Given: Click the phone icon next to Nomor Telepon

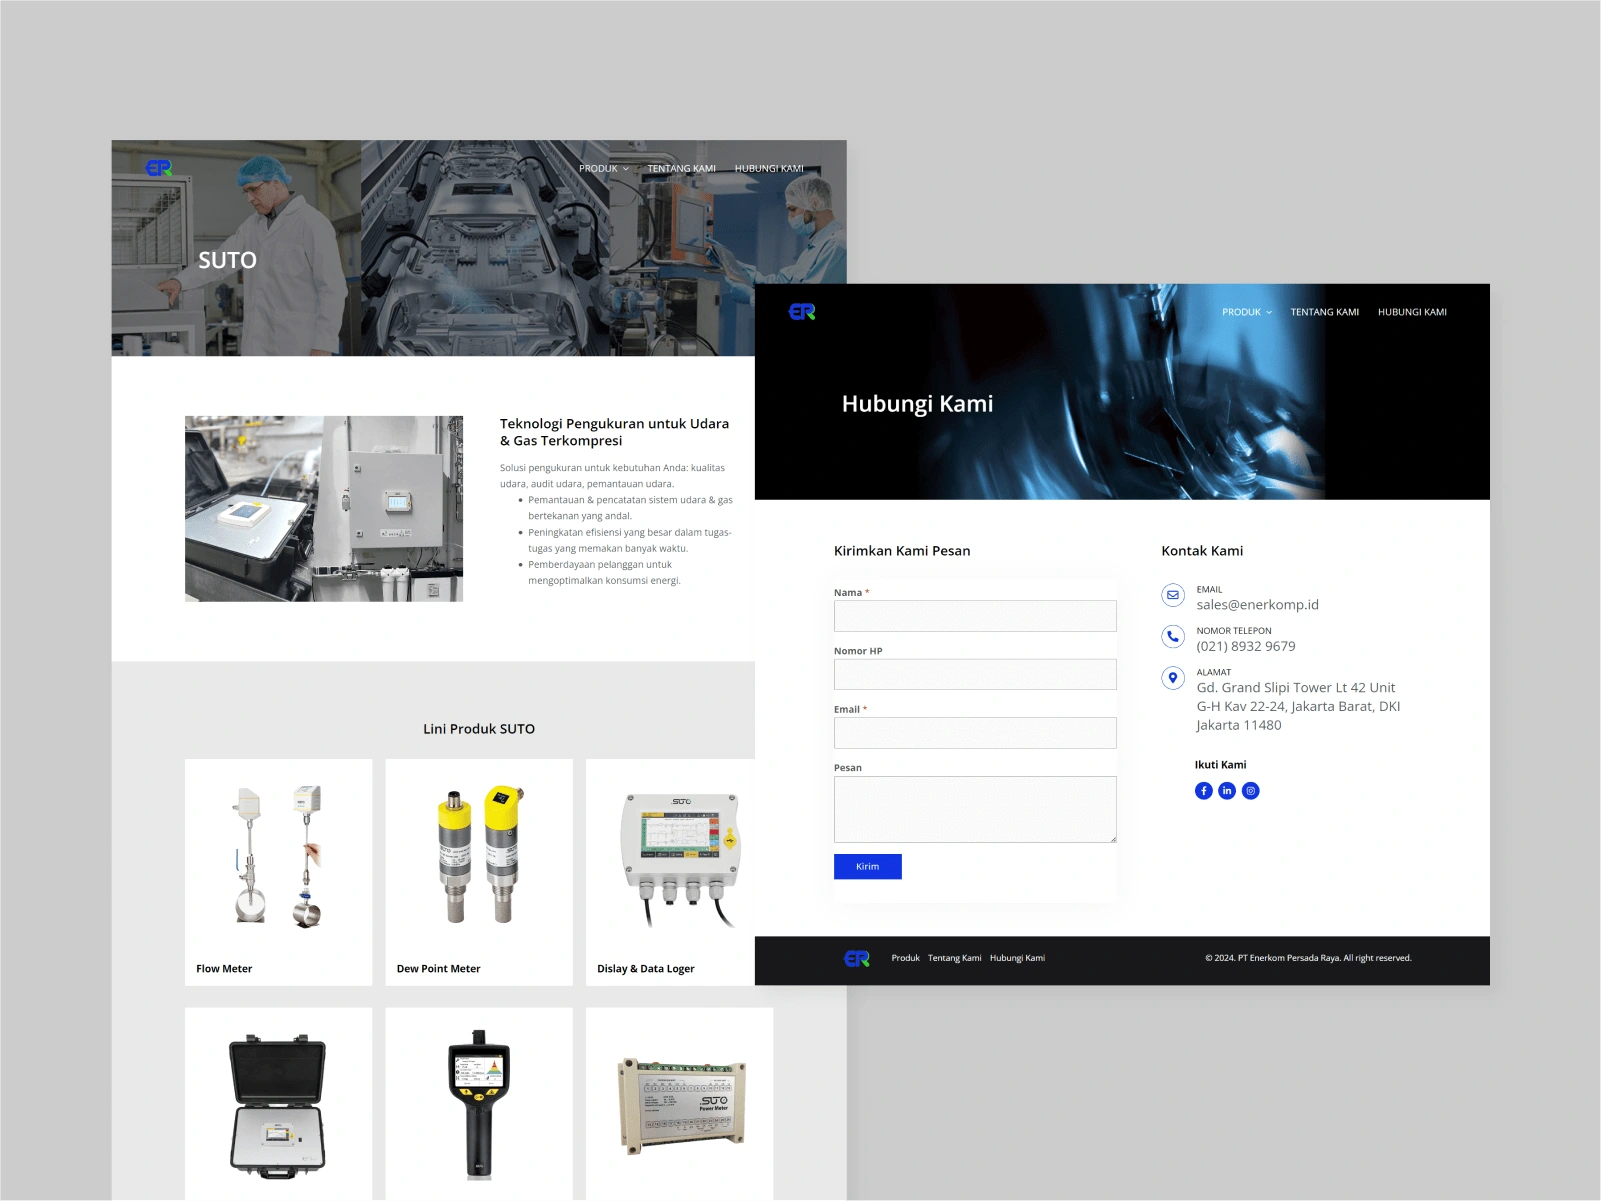Looking at the screenshot, I should 1172,636.
